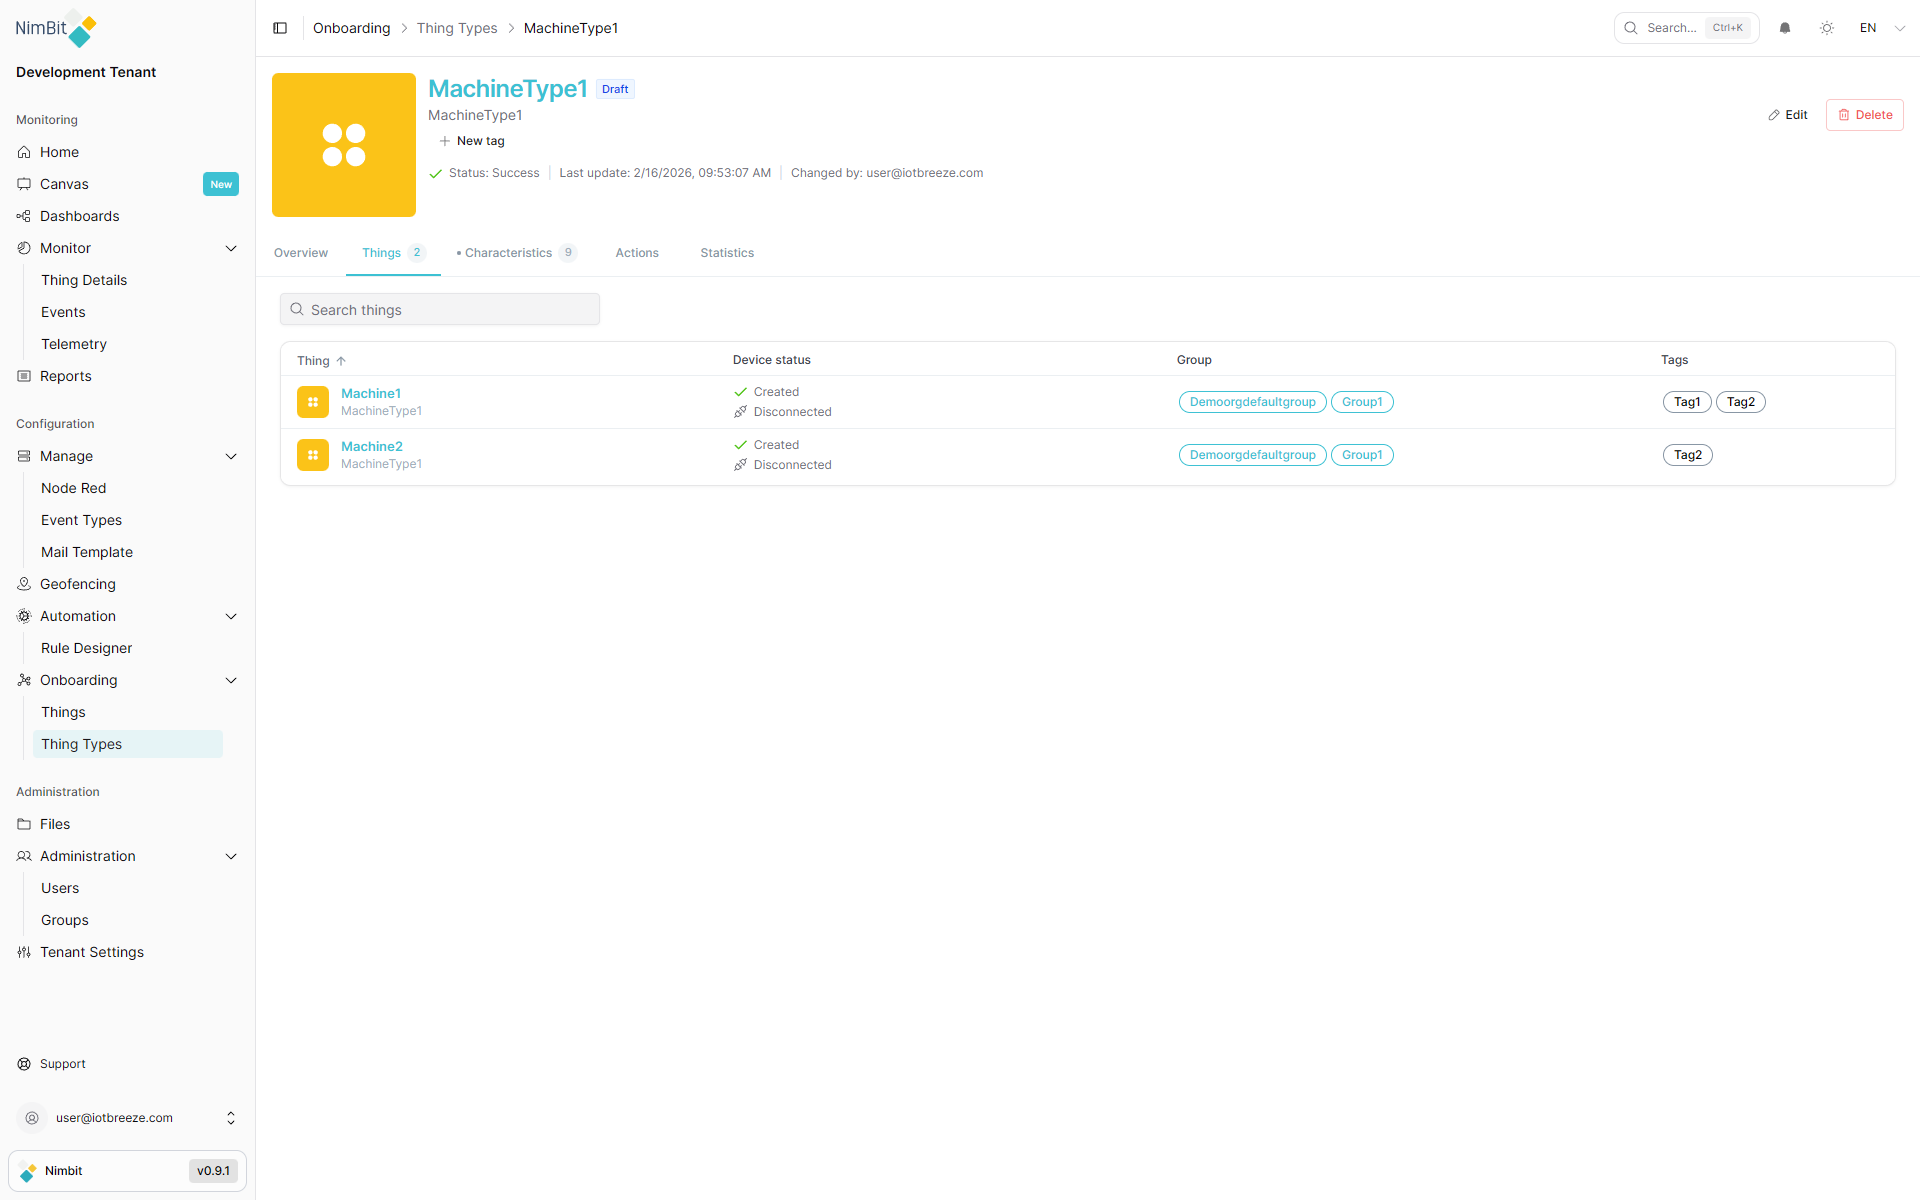1920x1200 pixels.
Task: Switch theme with the sun icon
Action: 1827,28
